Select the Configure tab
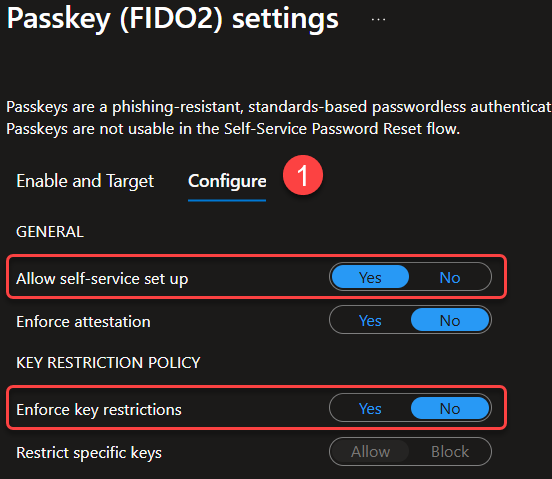The height and width of the screenshot is (479, 552). (x=227, y=182)
